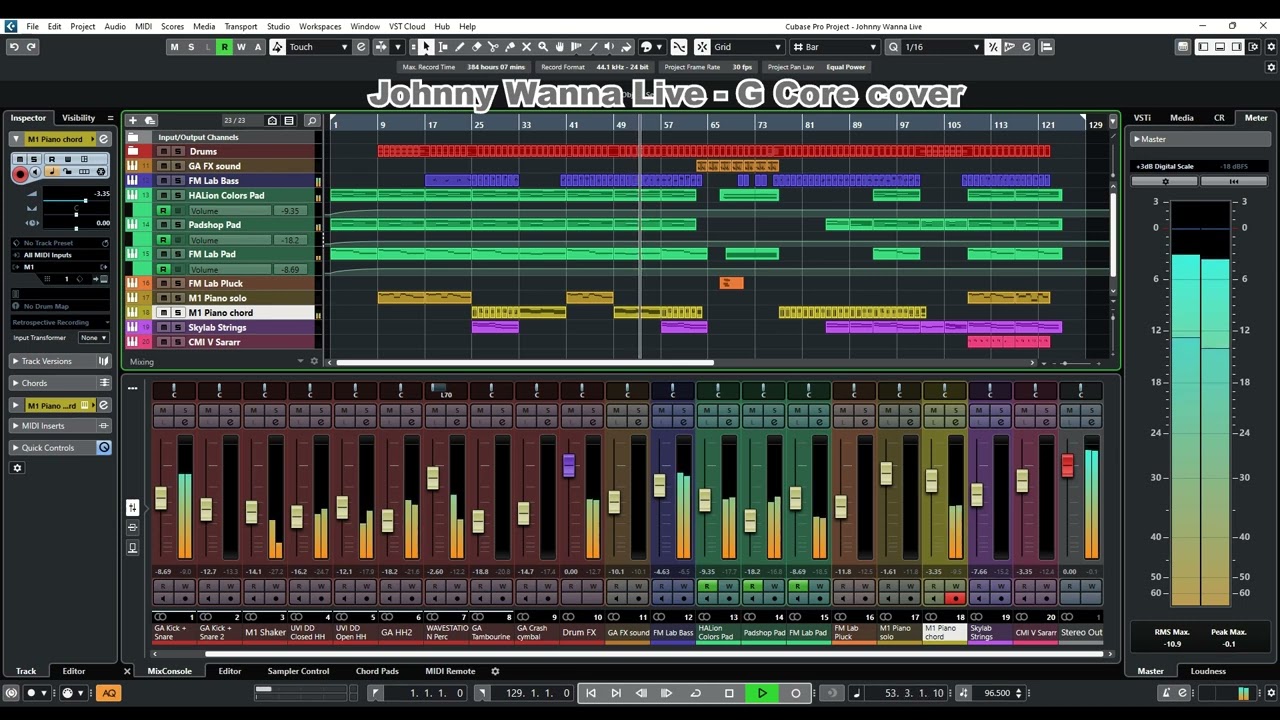The height and width of the screenshot is (720, 1280).
Task: Toggle the global Write automation W button
Action: 241,47
